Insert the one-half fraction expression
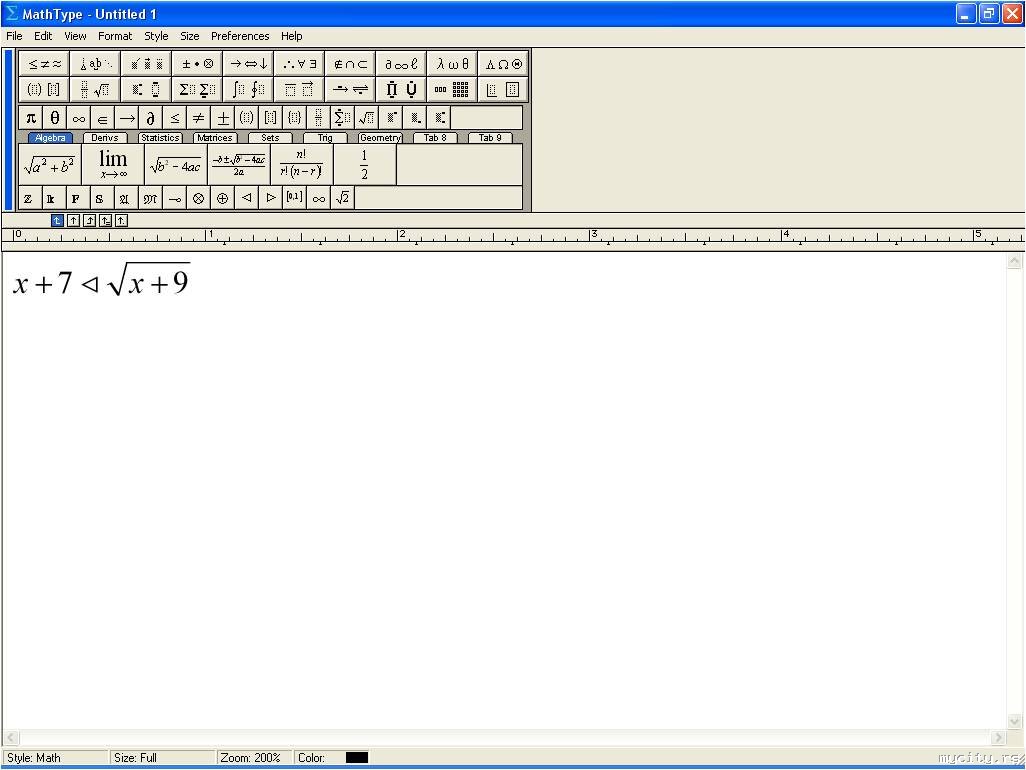The width and height of the screenshot is (1026, 770). point(364,165)
